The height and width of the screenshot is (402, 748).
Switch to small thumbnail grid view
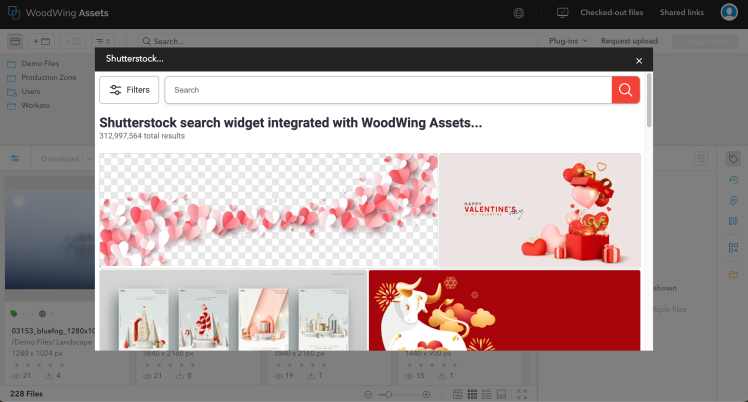click(x=472, y=394)
